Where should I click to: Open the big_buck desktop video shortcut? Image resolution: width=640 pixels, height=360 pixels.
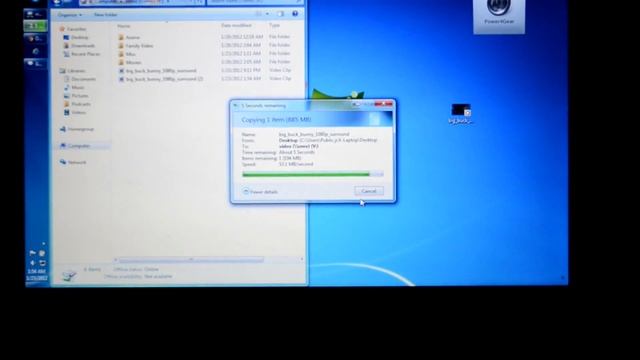460,113
